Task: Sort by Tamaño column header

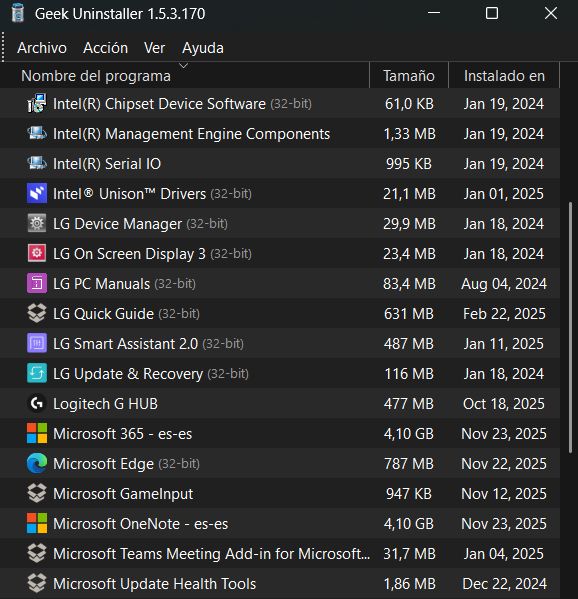Action: [x=409, y=76]
